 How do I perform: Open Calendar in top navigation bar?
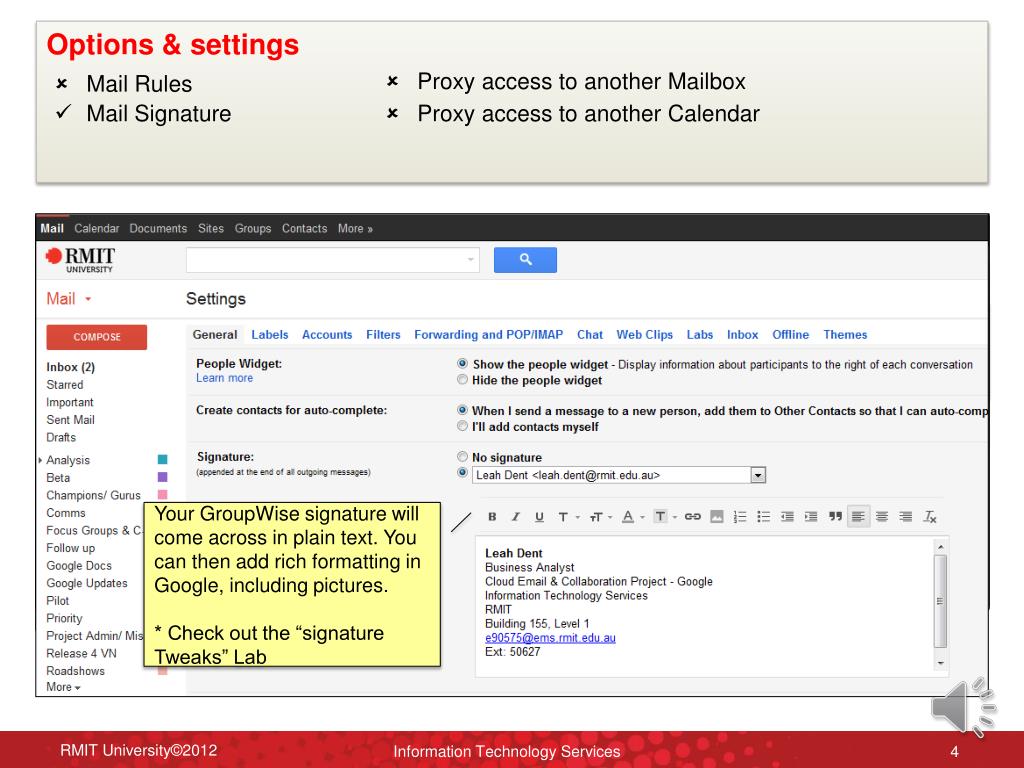click(97, 229)
